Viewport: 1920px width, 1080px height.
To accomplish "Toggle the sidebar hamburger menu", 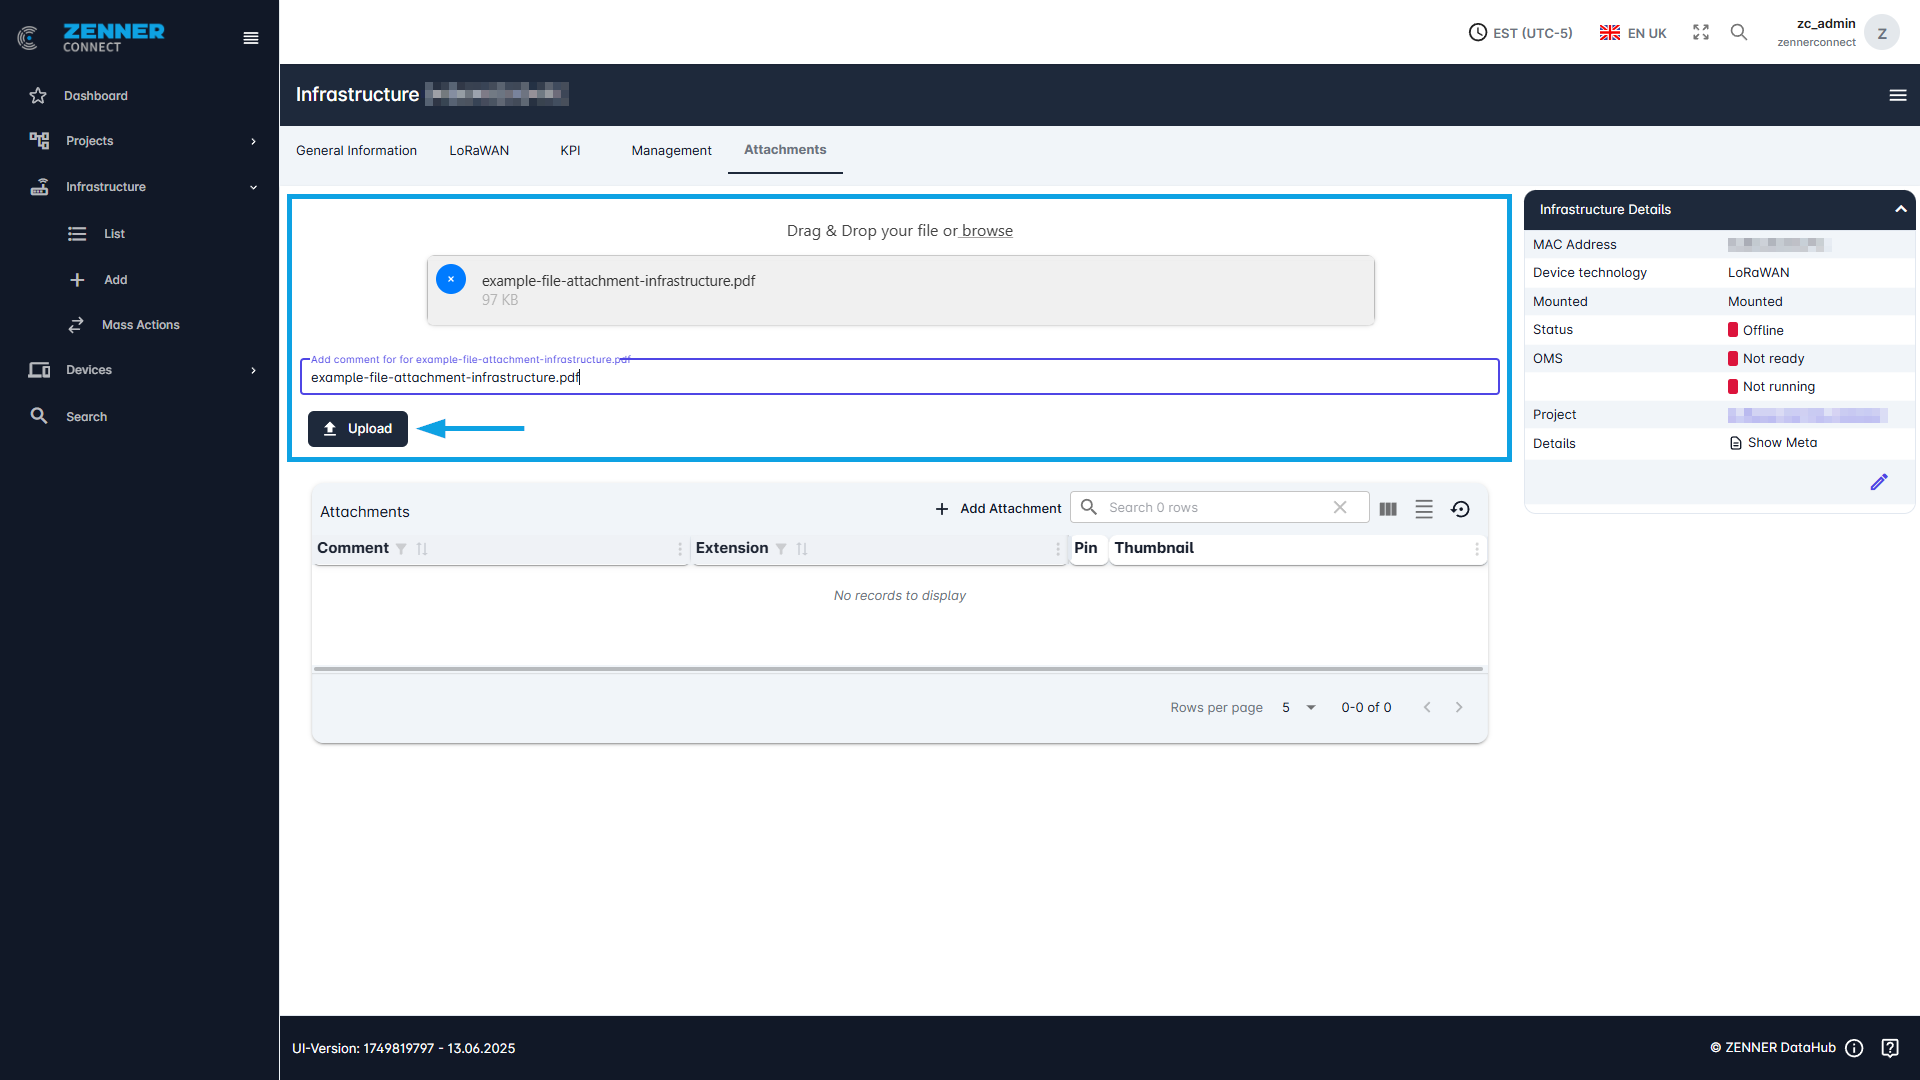I will 251,38.
